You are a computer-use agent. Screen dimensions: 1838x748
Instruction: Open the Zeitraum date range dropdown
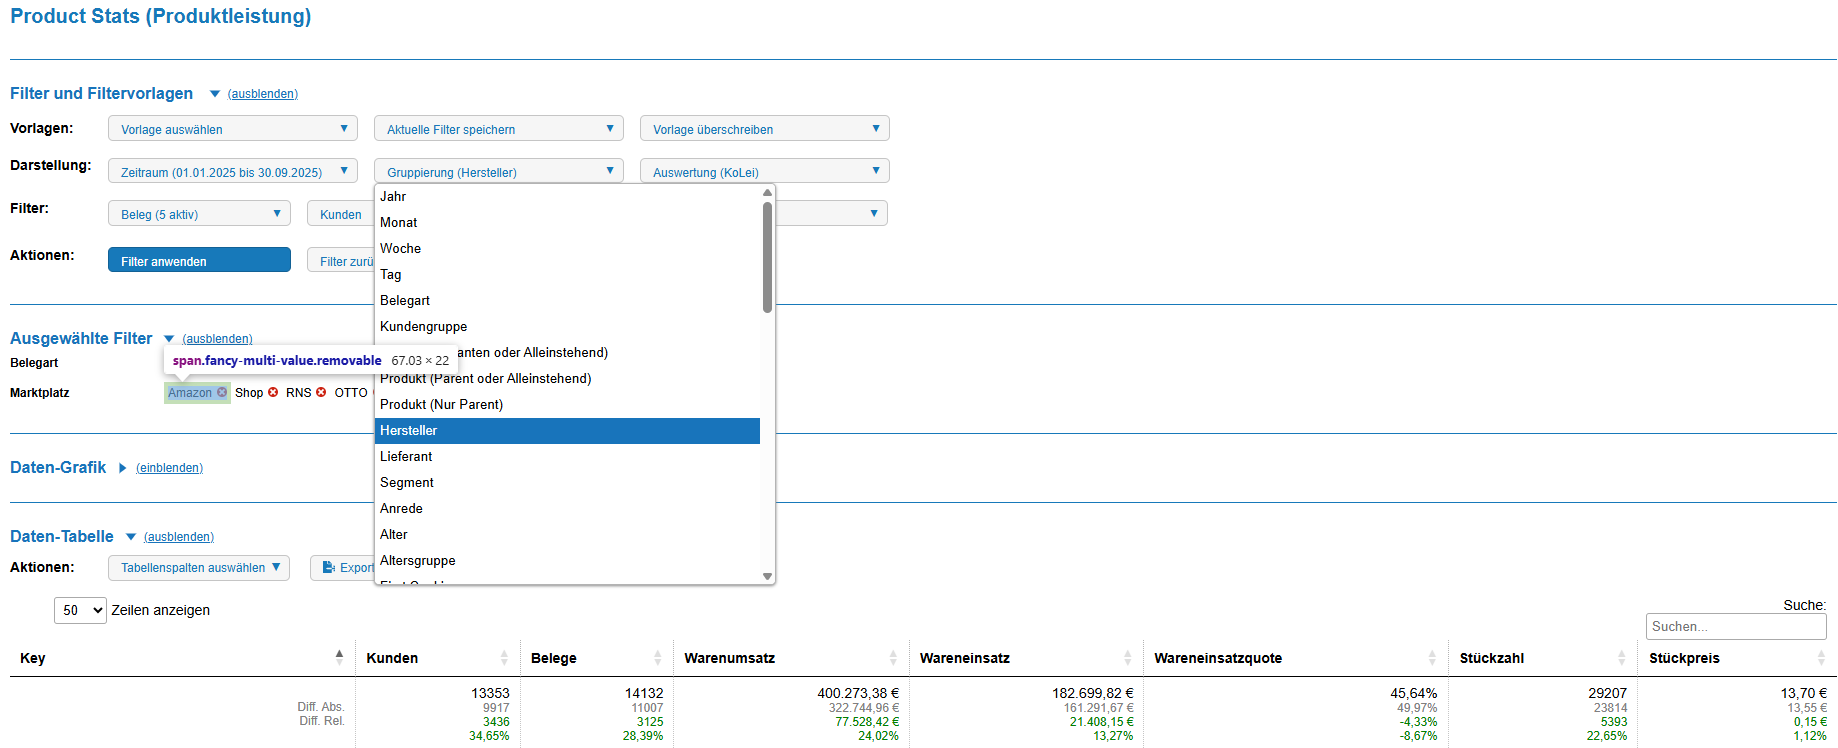[x=232, y=172]
